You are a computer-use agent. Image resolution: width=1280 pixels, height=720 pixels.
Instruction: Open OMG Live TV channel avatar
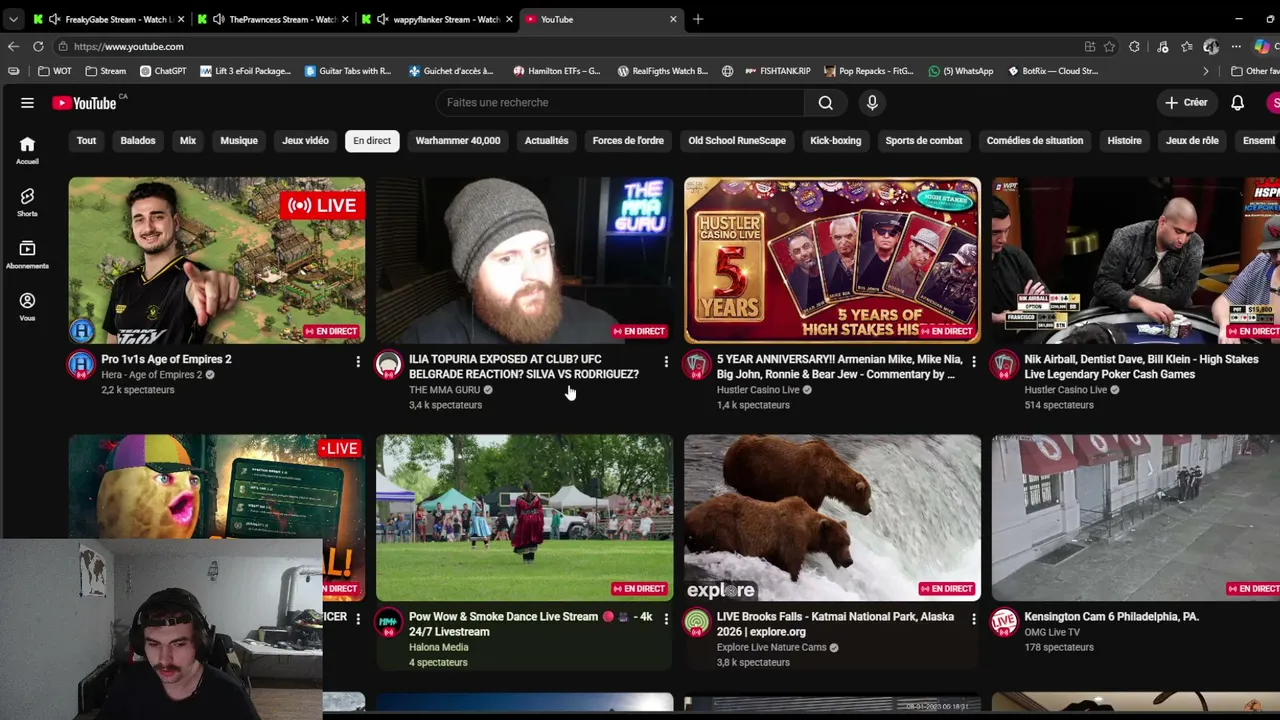coord(1004,622)
